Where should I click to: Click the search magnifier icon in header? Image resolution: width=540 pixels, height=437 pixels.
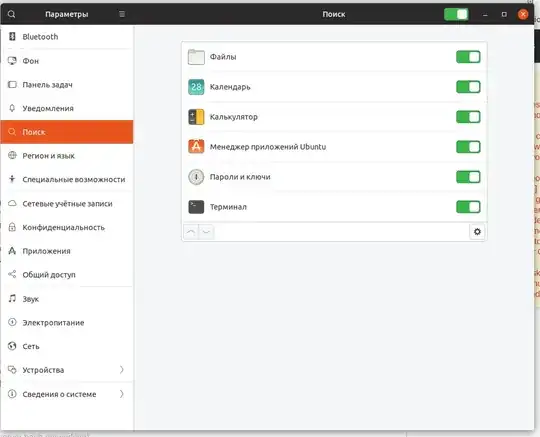click(11, 14)
